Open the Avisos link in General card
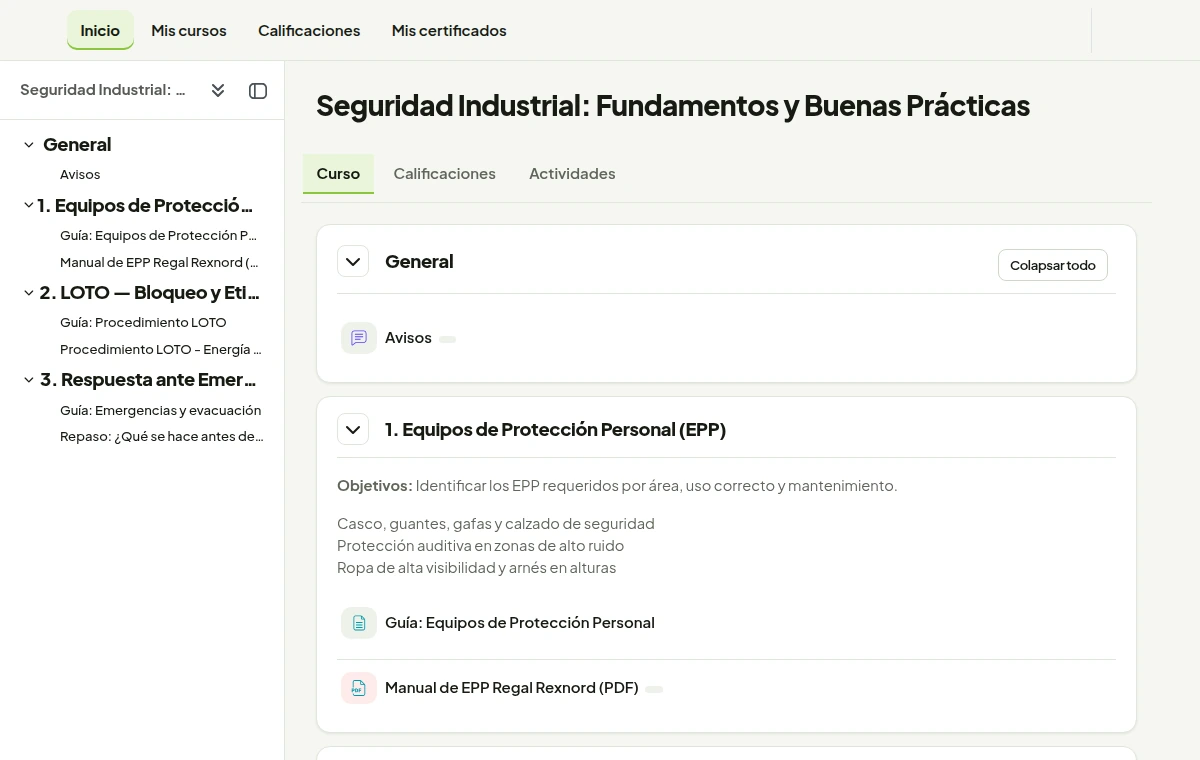 (x=408, y=338)
